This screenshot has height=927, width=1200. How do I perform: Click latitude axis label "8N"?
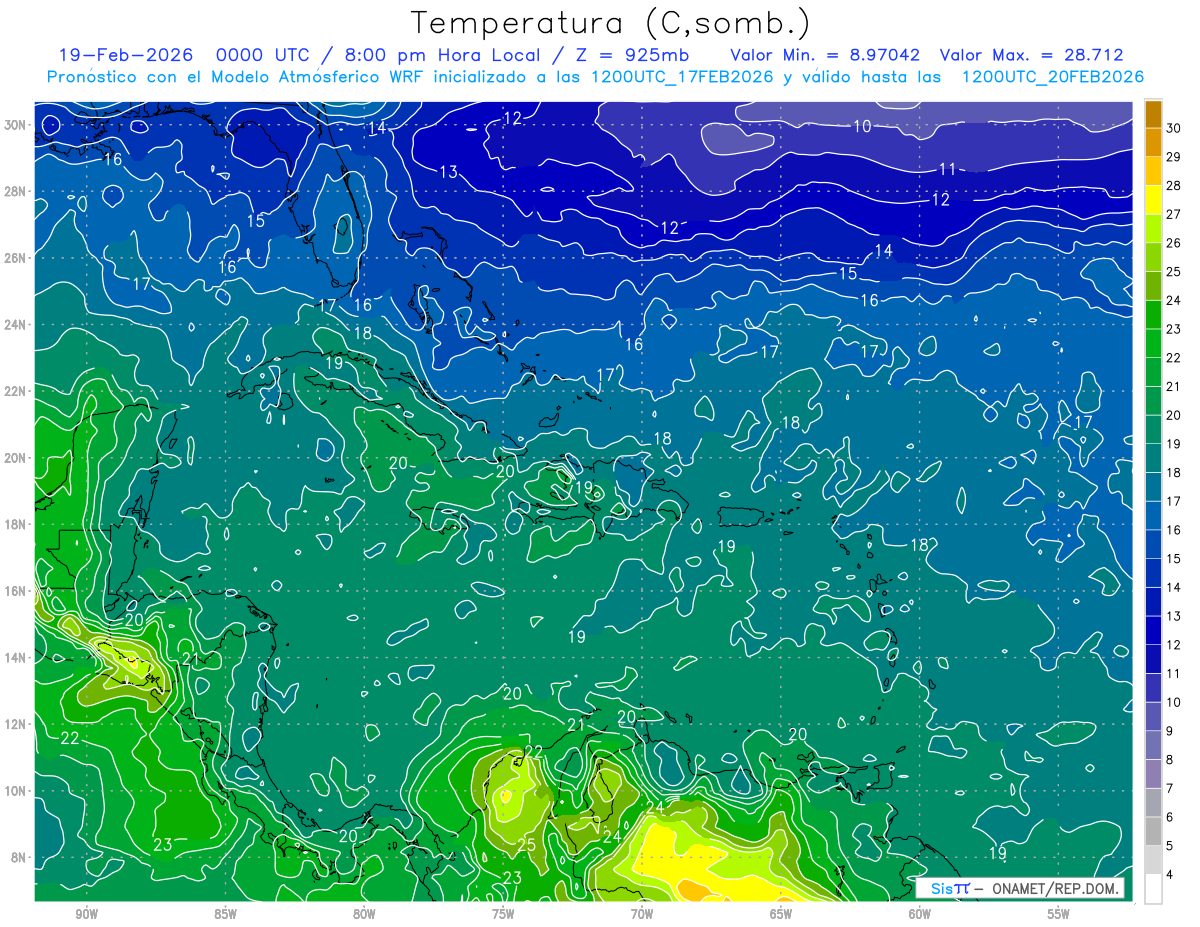pos(19,858)
